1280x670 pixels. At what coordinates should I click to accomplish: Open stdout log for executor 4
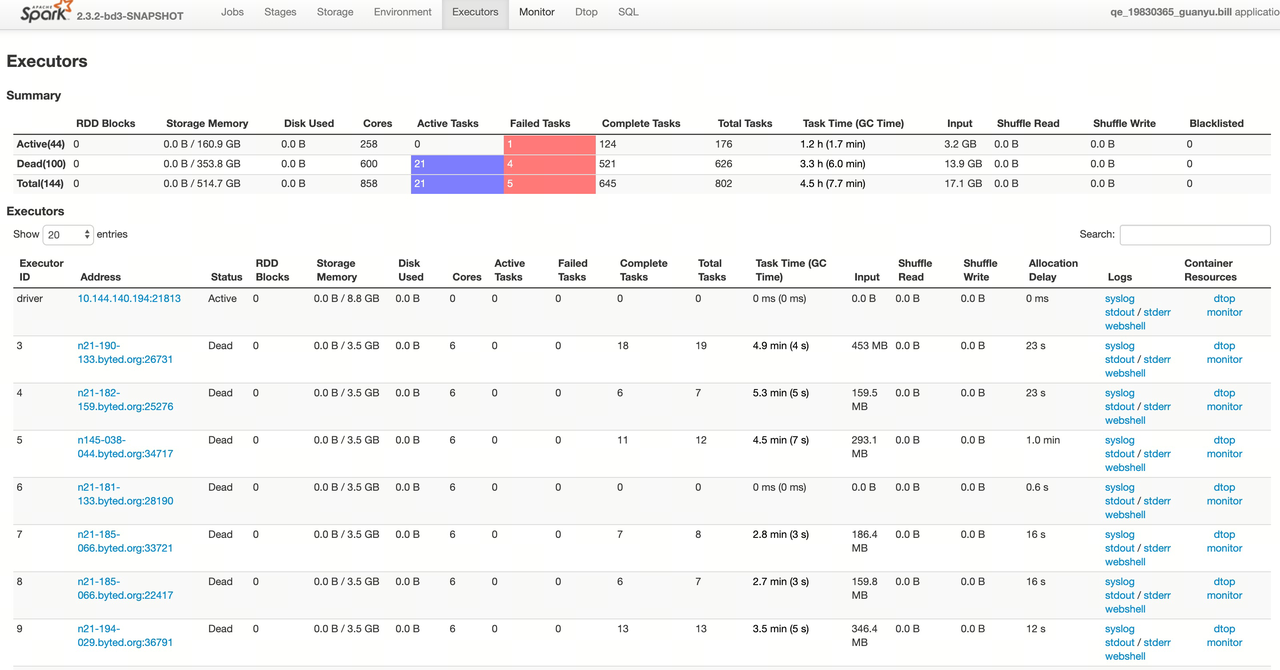(x=1119, y=406)
